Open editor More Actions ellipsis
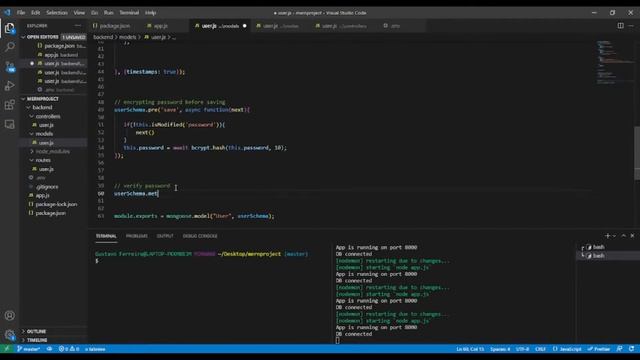The image size is (640, 360). click(631, 25)
